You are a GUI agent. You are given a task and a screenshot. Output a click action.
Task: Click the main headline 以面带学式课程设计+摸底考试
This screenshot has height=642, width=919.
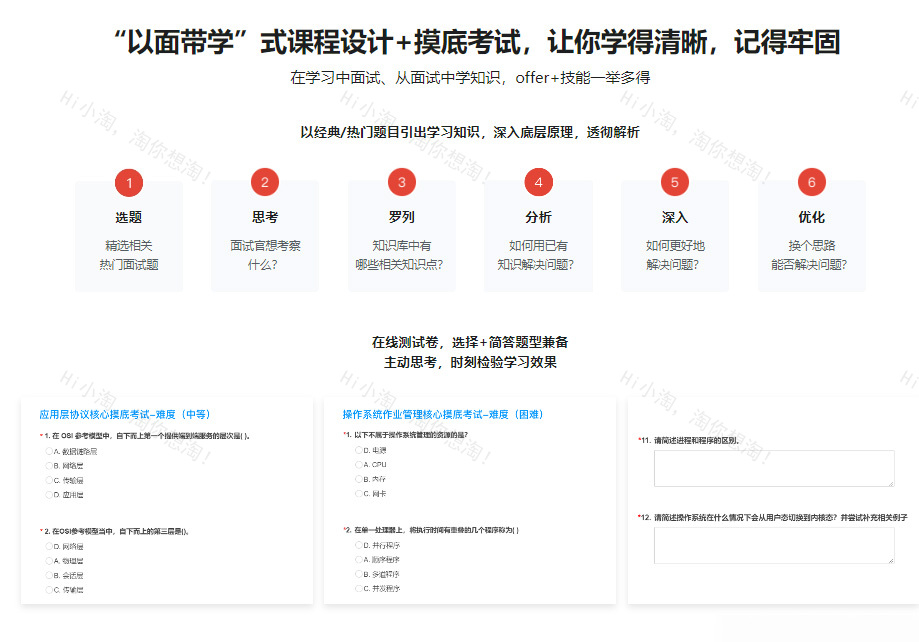click(477, 42)
